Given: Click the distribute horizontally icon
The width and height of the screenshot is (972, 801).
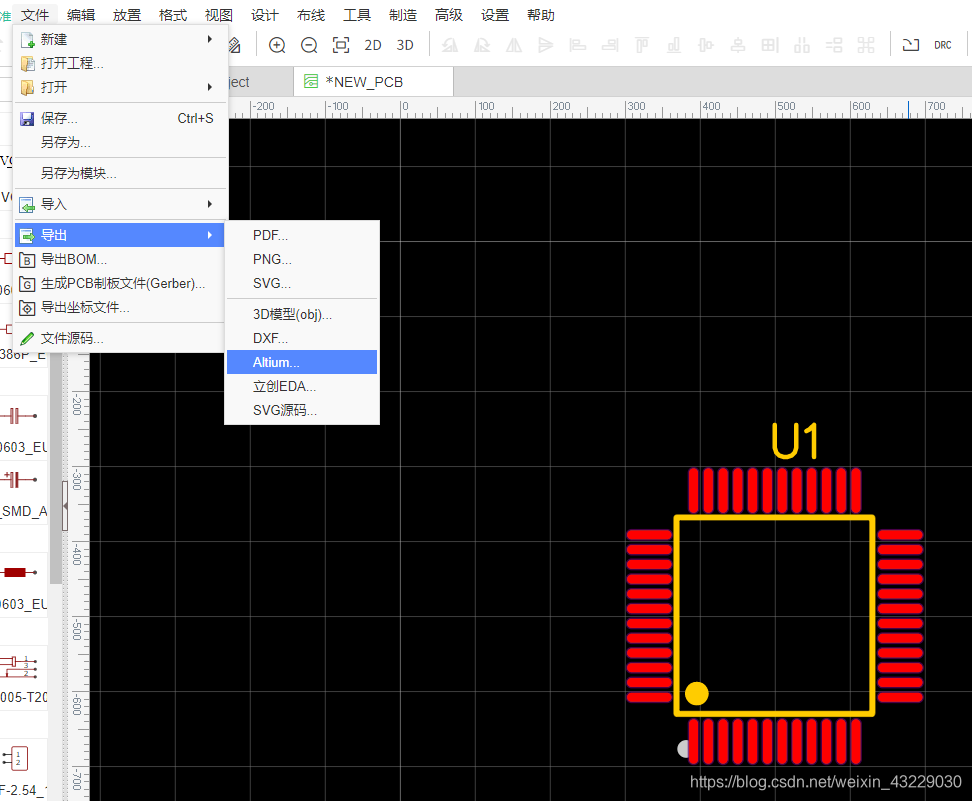Looking at the screenshot, I should pos(802,45).
